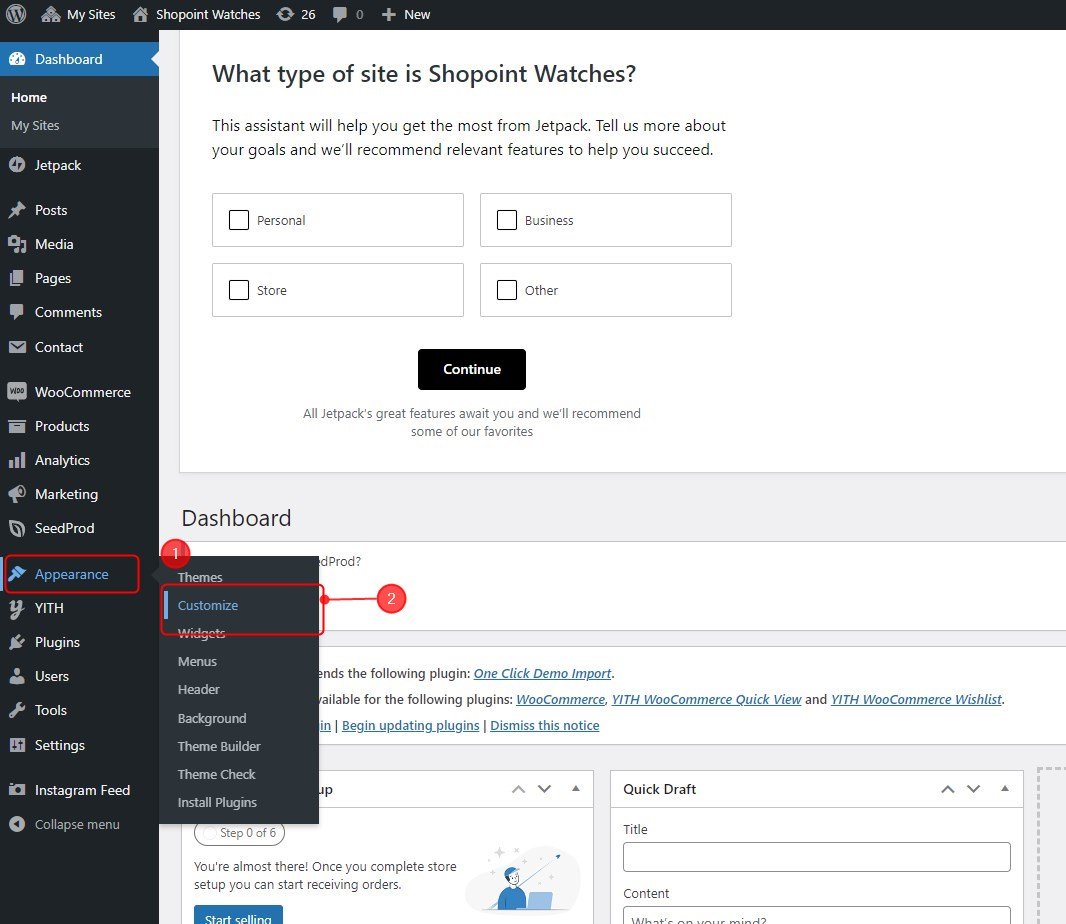Open the My Sites network icon

[x=51, y=14]
